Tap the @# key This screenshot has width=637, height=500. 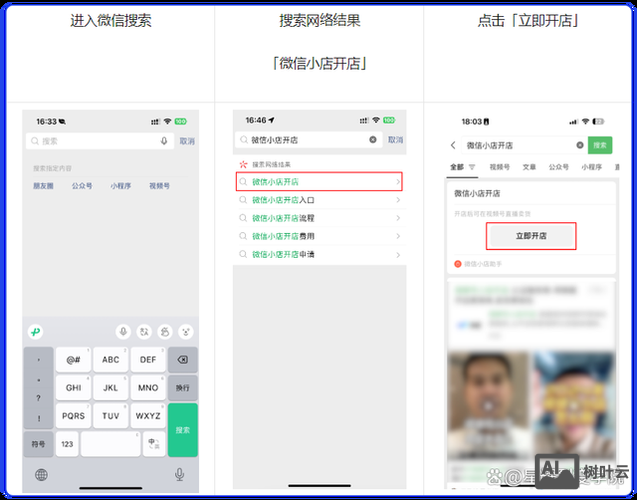click(x=74, y=359)
